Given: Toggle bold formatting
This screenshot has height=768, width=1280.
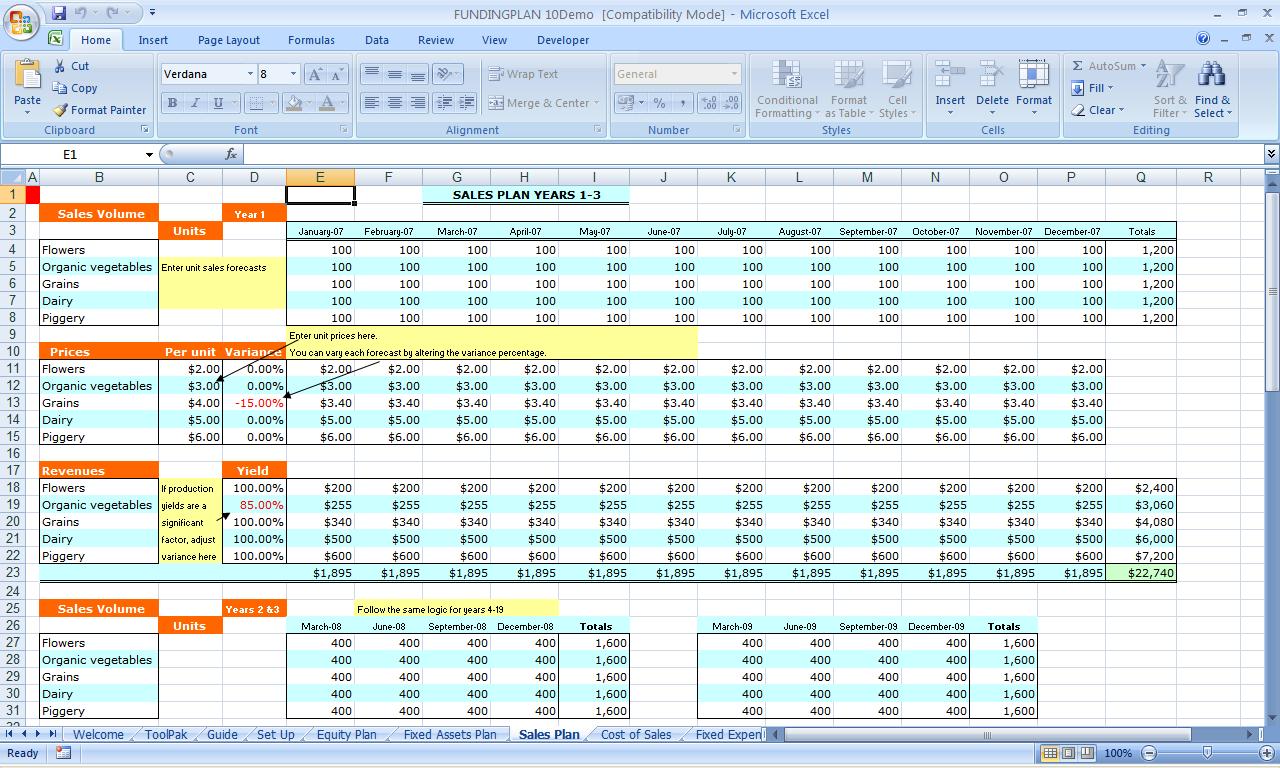Looking at the screenshot, I should point(172,103).
